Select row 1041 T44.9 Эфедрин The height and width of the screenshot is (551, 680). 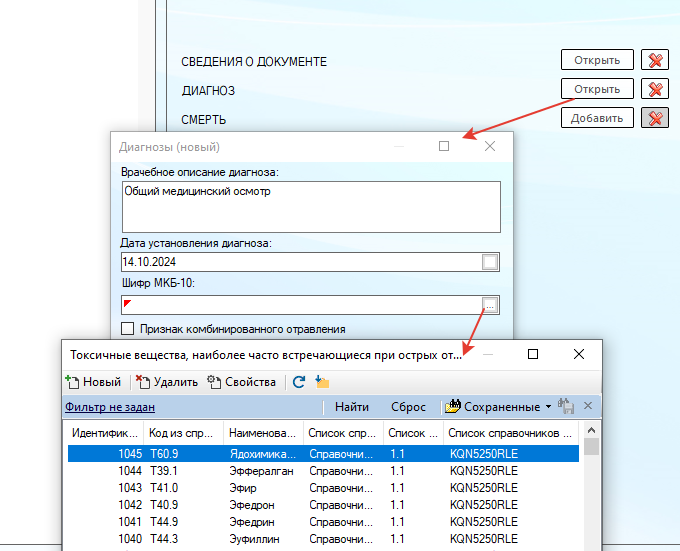click(323, 522)
